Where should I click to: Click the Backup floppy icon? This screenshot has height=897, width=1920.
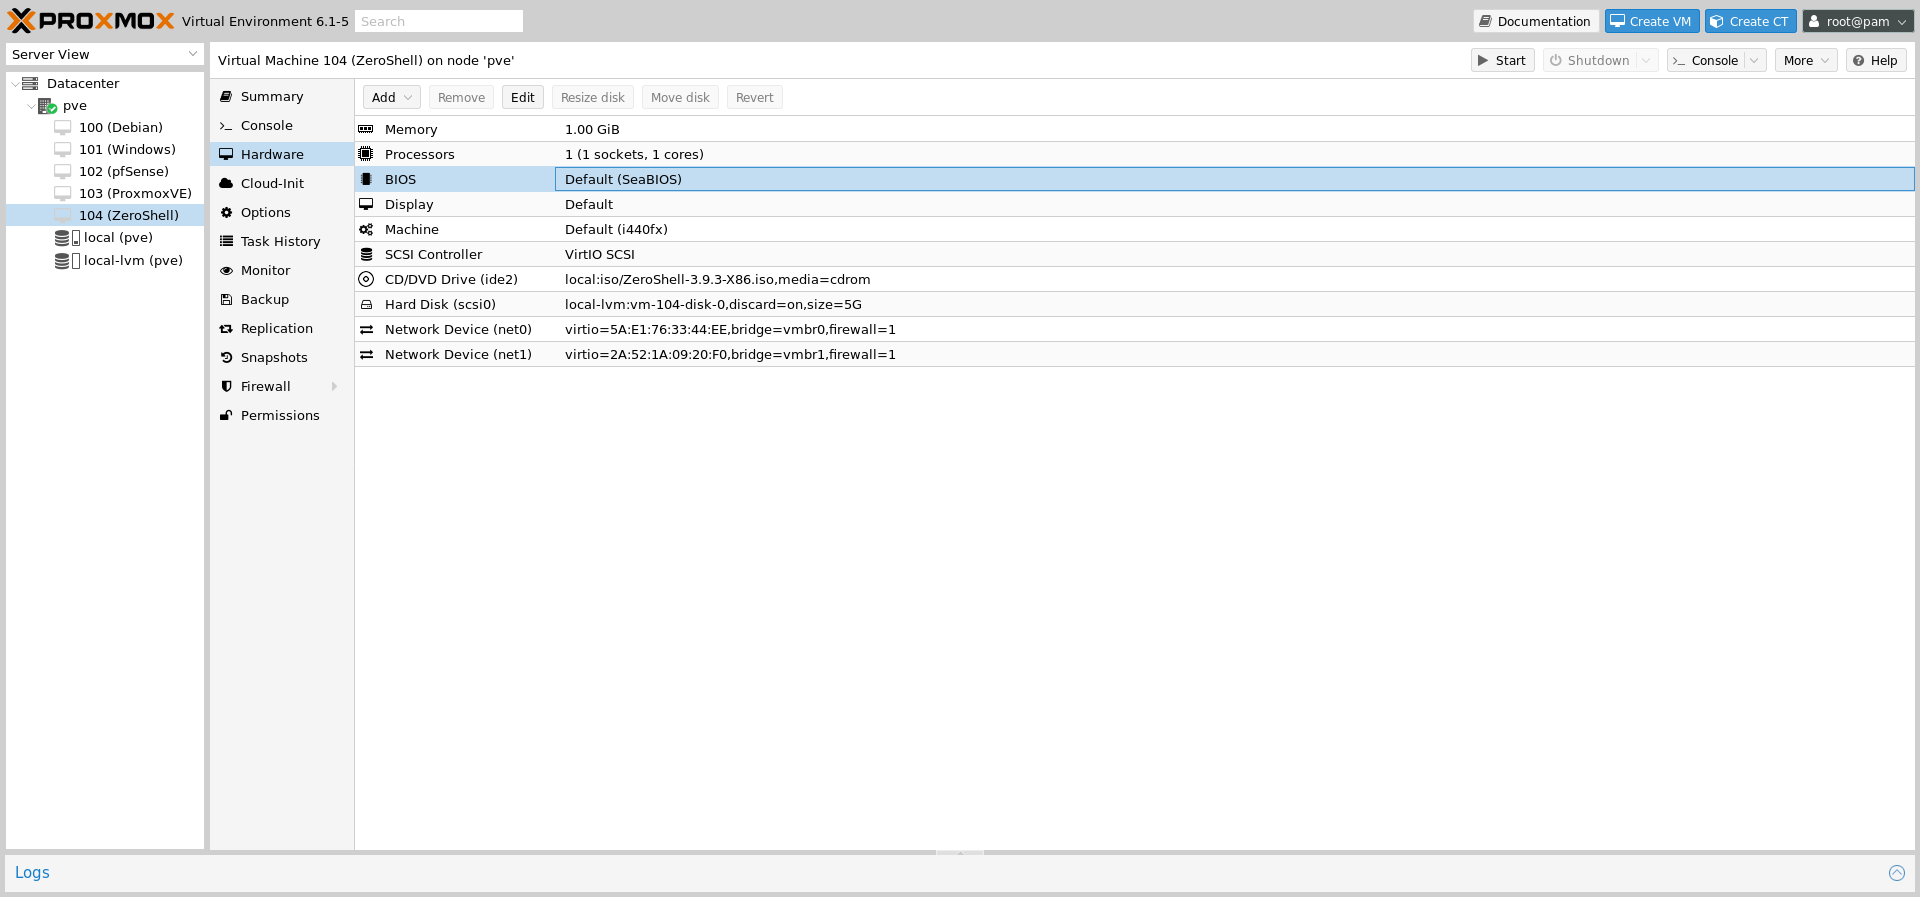click(226, 299)
